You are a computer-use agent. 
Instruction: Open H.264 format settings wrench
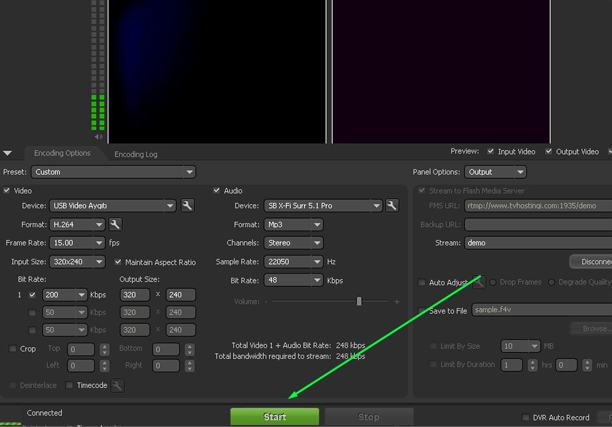(115, 224)
